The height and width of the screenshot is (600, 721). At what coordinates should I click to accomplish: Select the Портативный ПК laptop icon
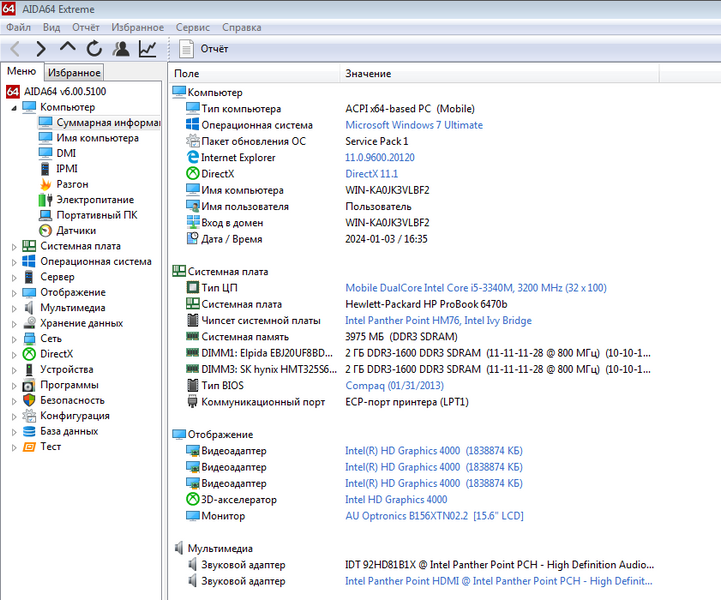pos(46,215)
